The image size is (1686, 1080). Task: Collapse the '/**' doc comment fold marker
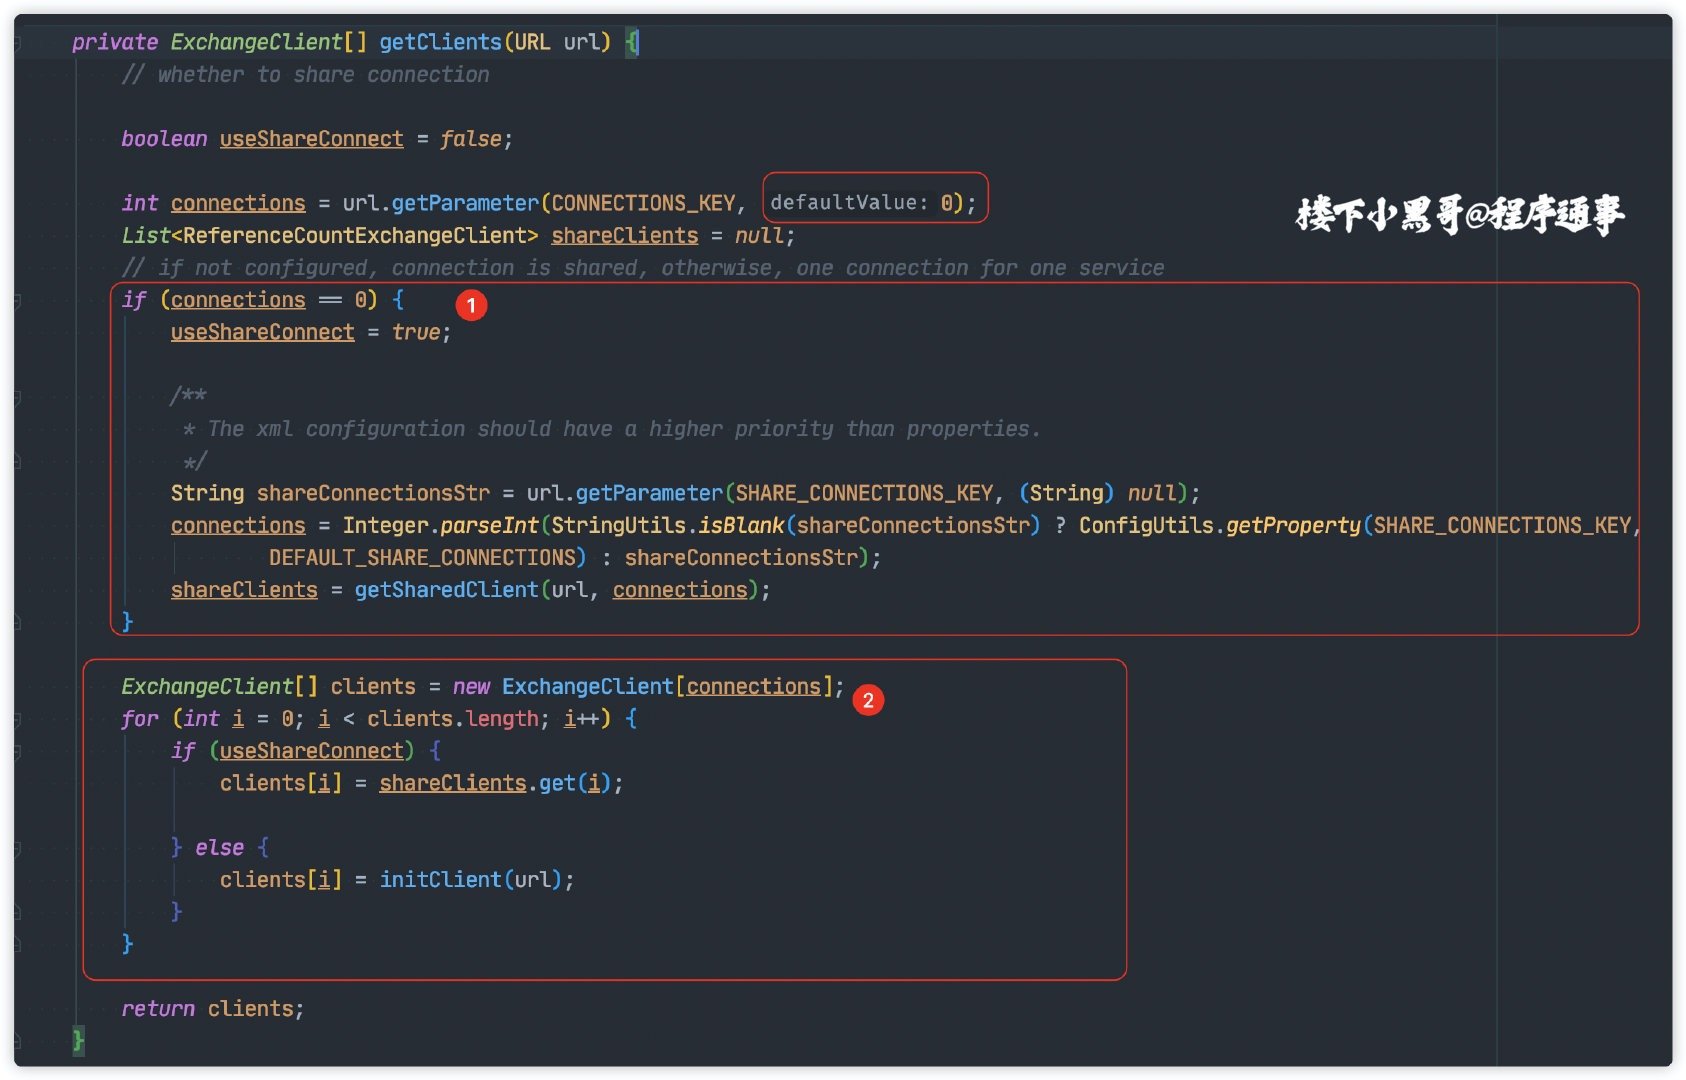(17, 397)
